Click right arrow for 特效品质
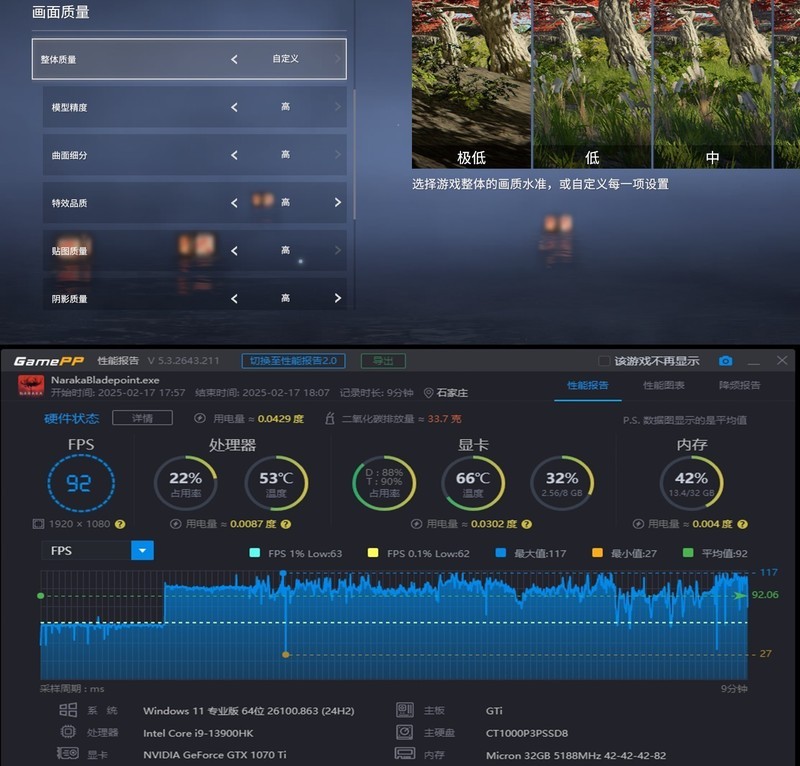 [x=338, y=203]
